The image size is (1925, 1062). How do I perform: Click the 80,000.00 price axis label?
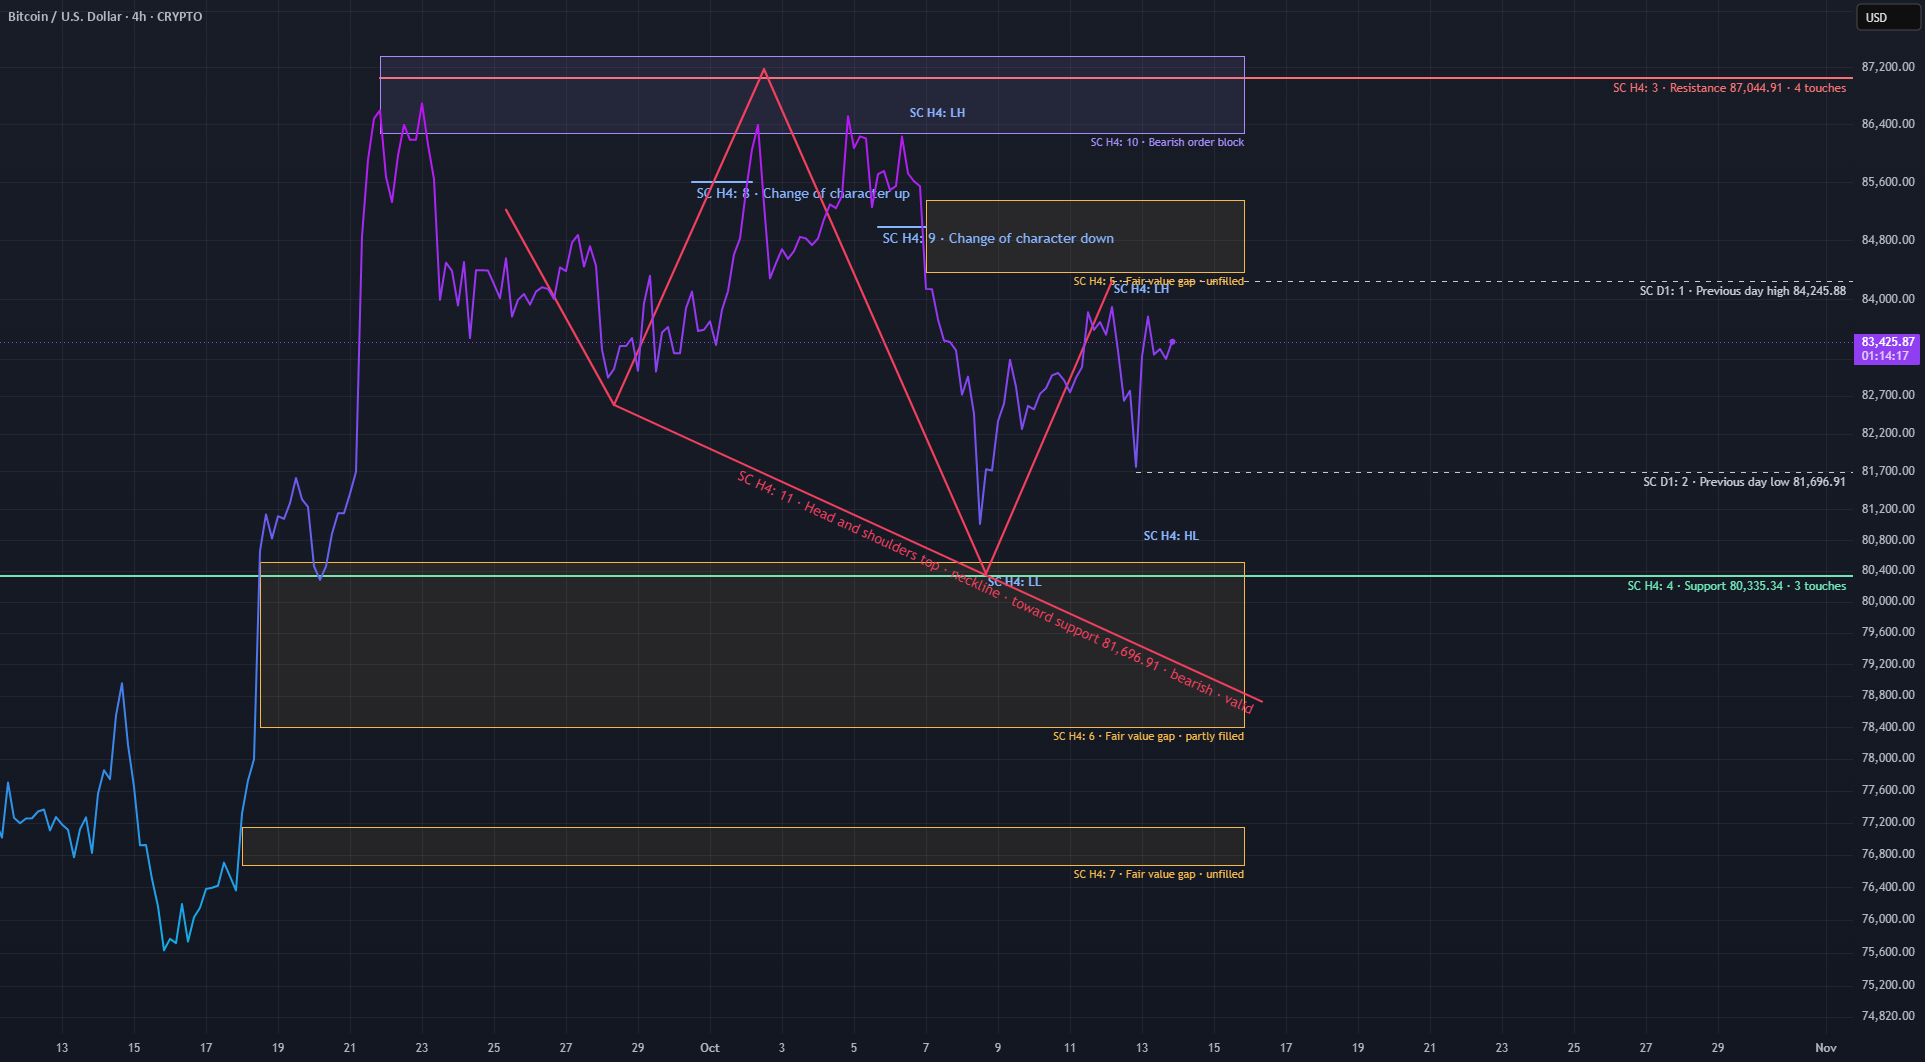click(1888, 601)
